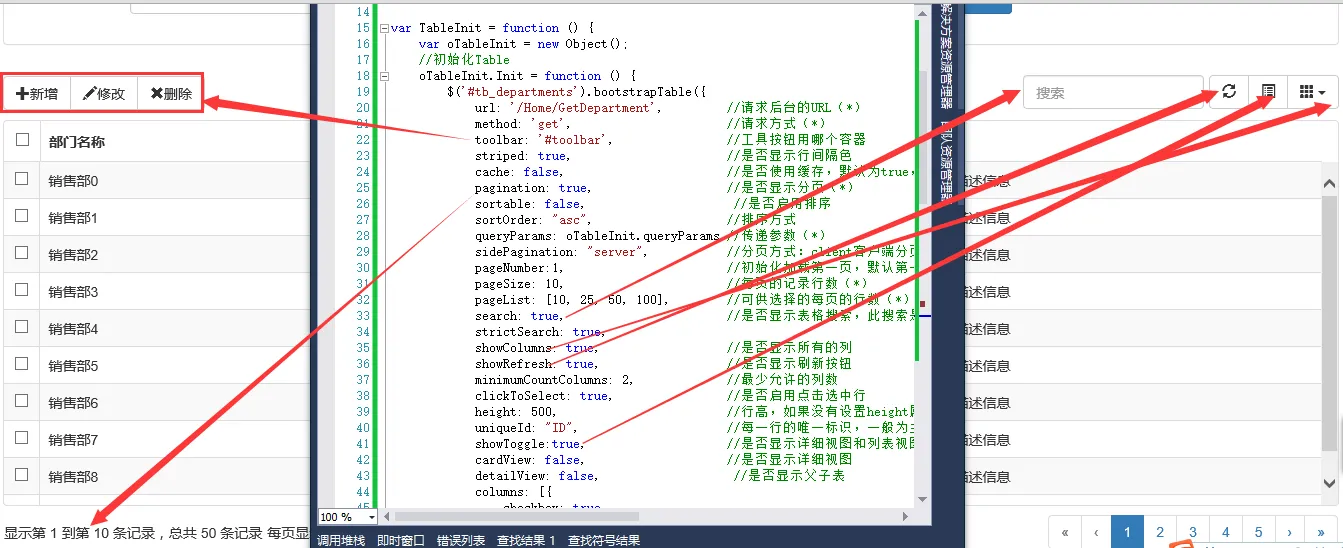1343x548 pixels.
Task: Open the 查找结果 1 tab
Action: pyautogui.click(x=527, y=541)
